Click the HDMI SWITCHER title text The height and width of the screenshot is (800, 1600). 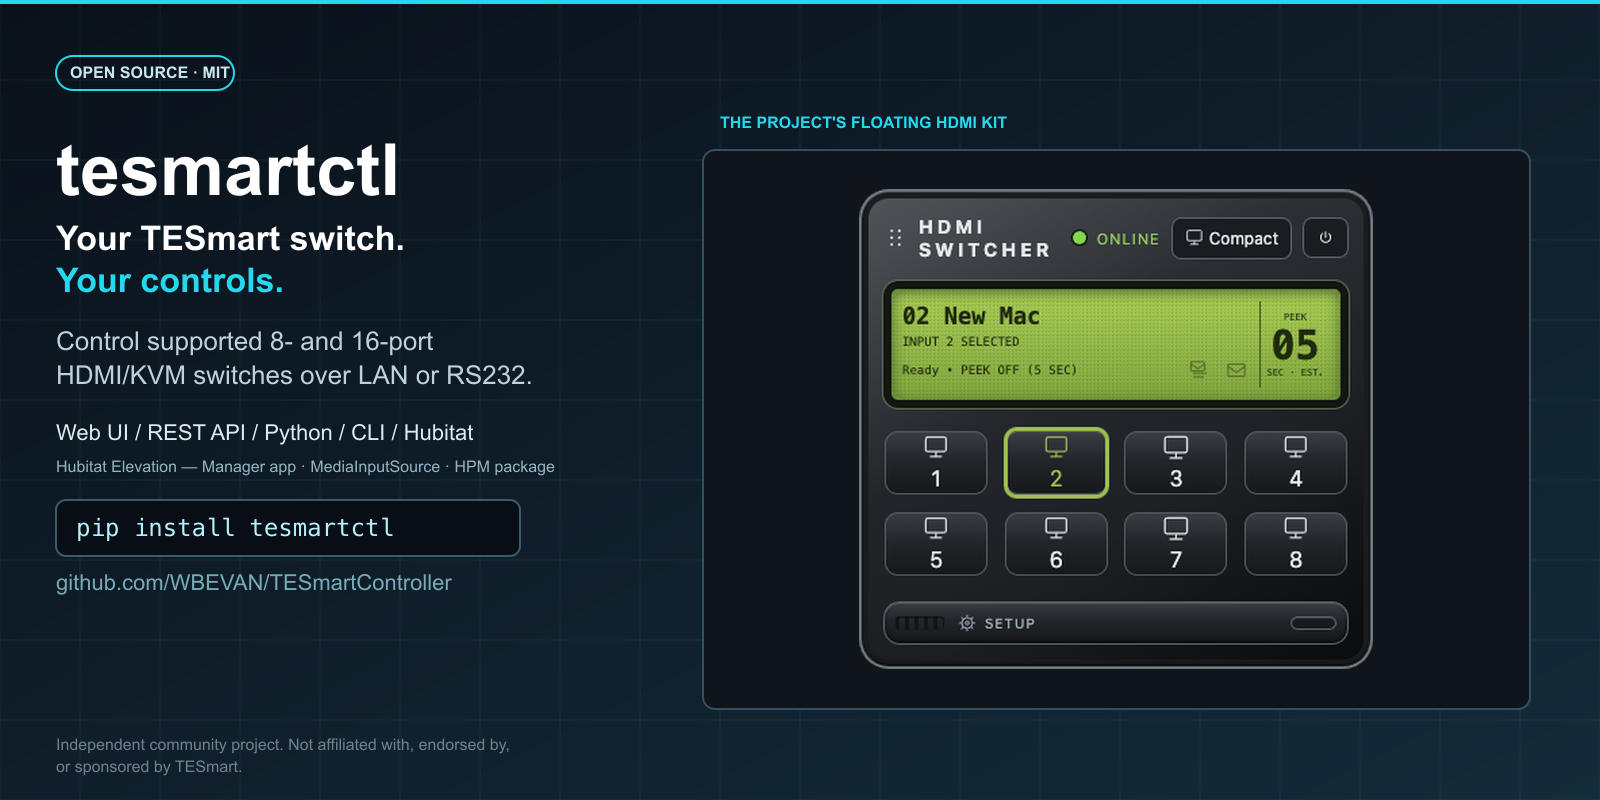coord(984,239)
